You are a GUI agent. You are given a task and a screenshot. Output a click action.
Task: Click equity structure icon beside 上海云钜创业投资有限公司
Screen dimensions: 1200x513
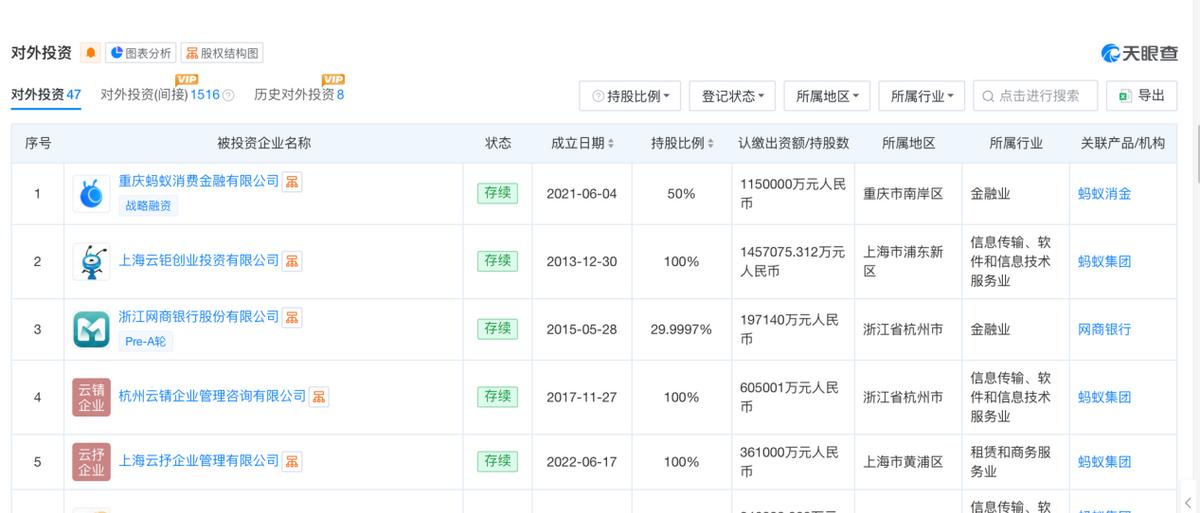[292, 261]
